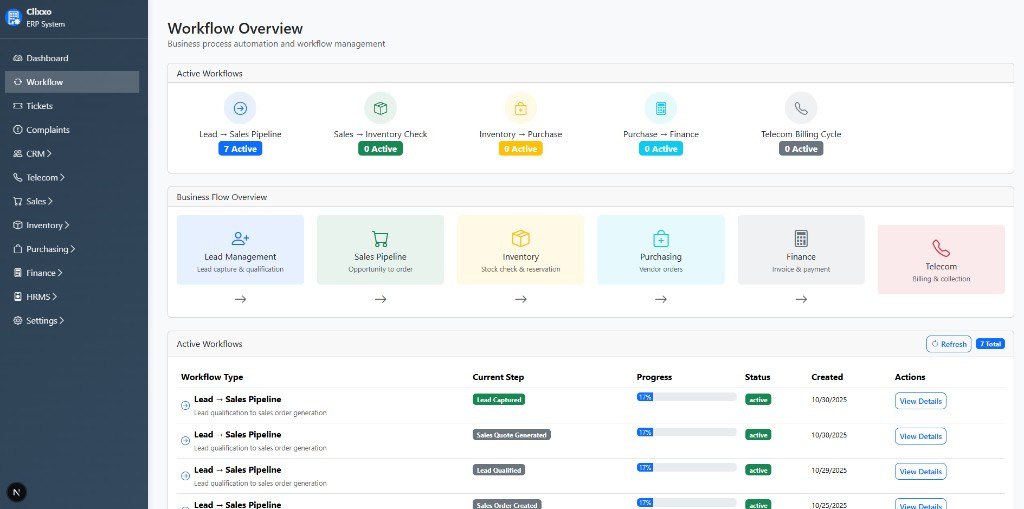Viewport: 1024px width, 509px height.
Task: Click the 7 Total badge
Action: point(990,344)
